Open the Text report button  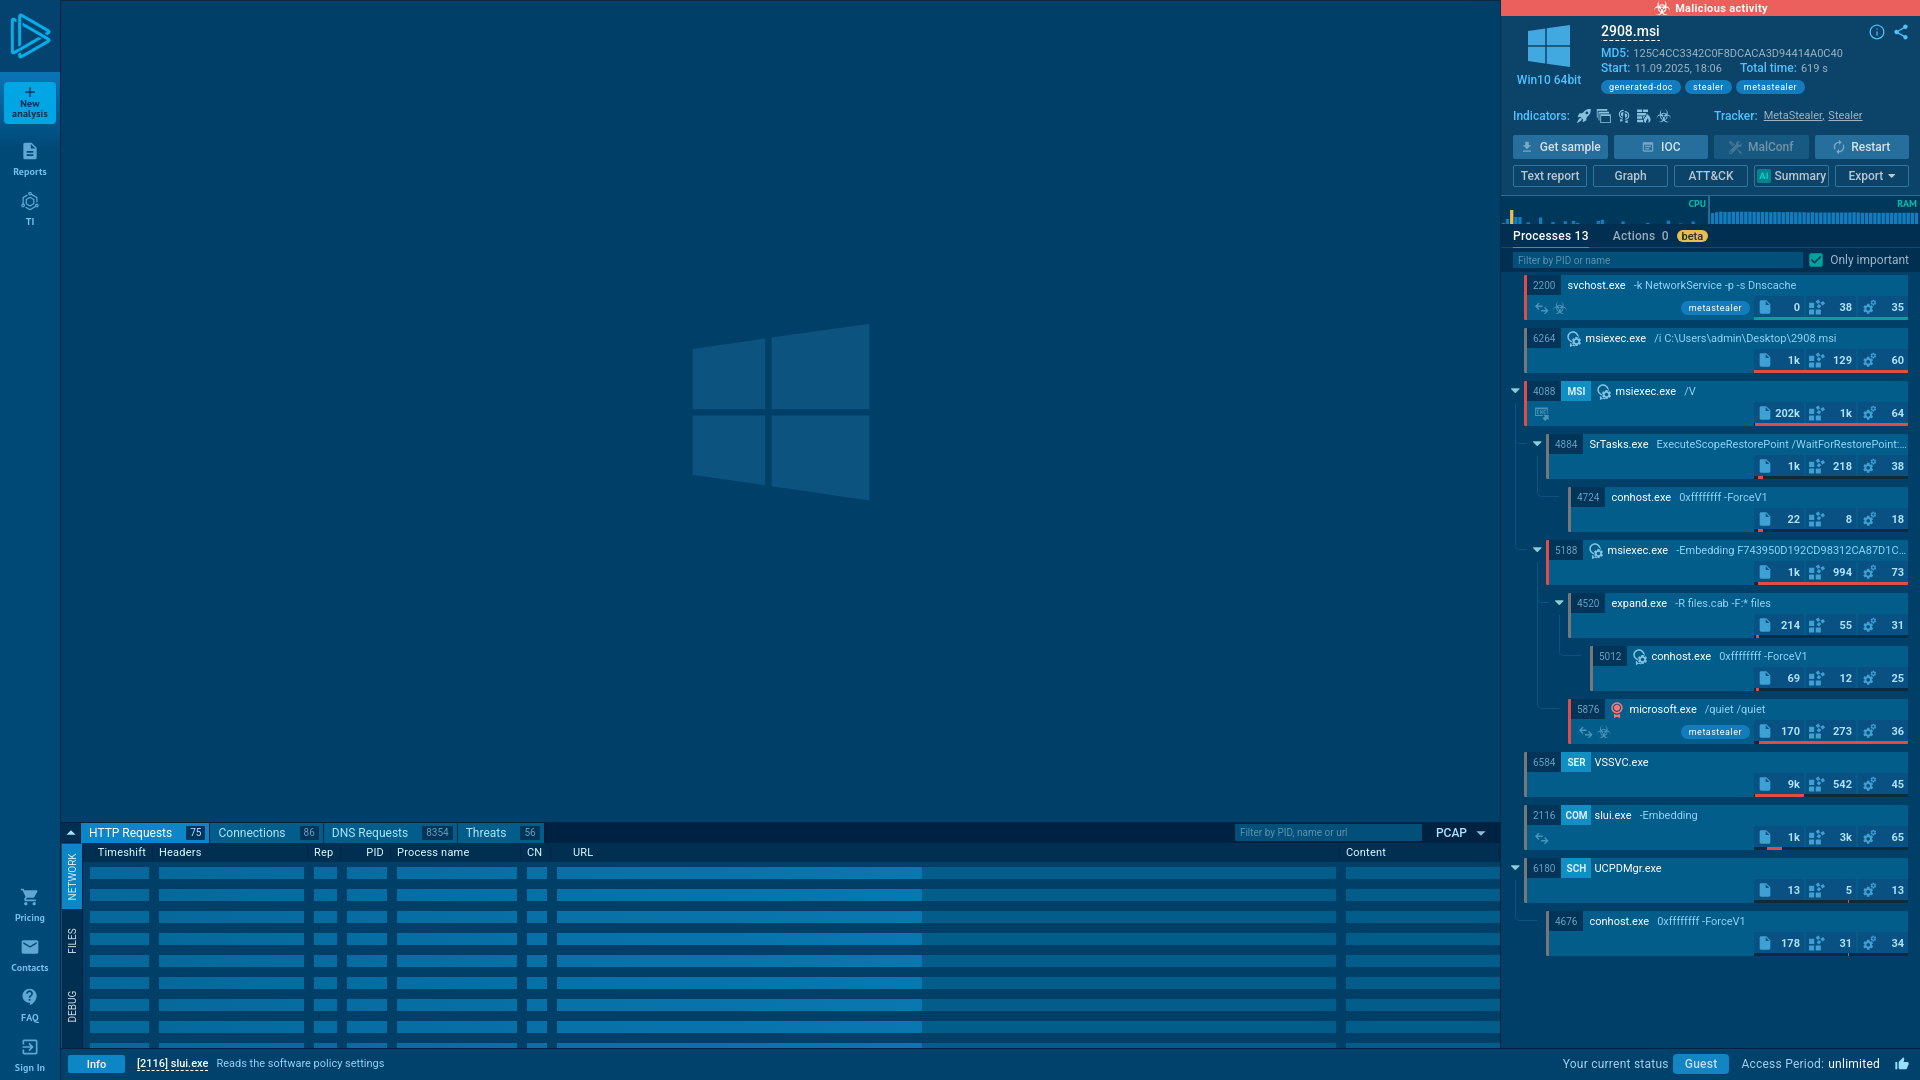point(1549,176)
